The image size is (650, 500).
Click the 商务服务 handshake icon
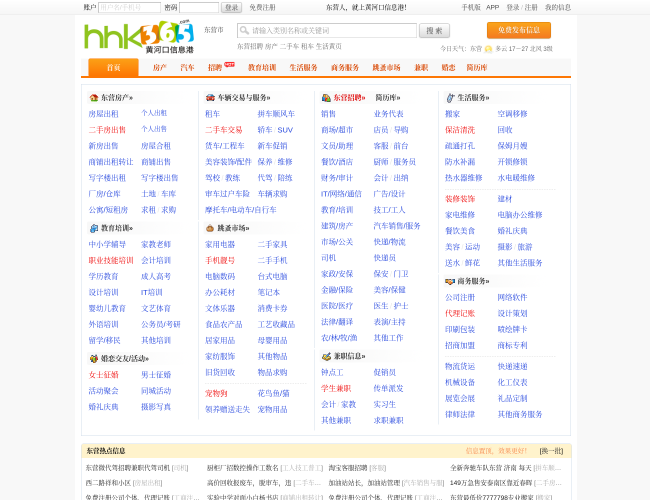450,282
